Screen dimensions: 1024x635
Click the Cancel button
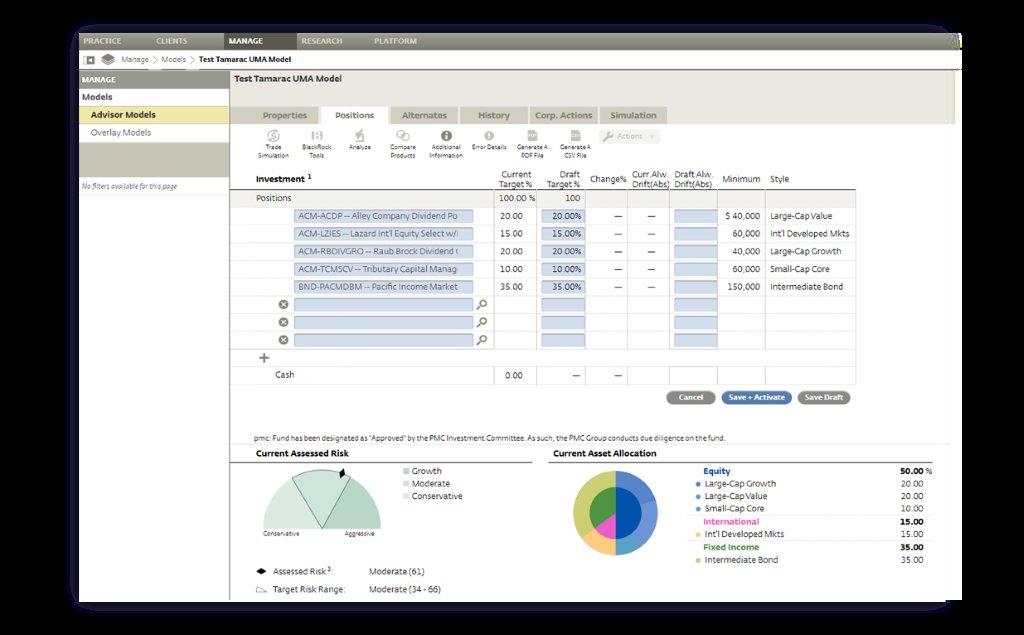[x=691, y=397]
